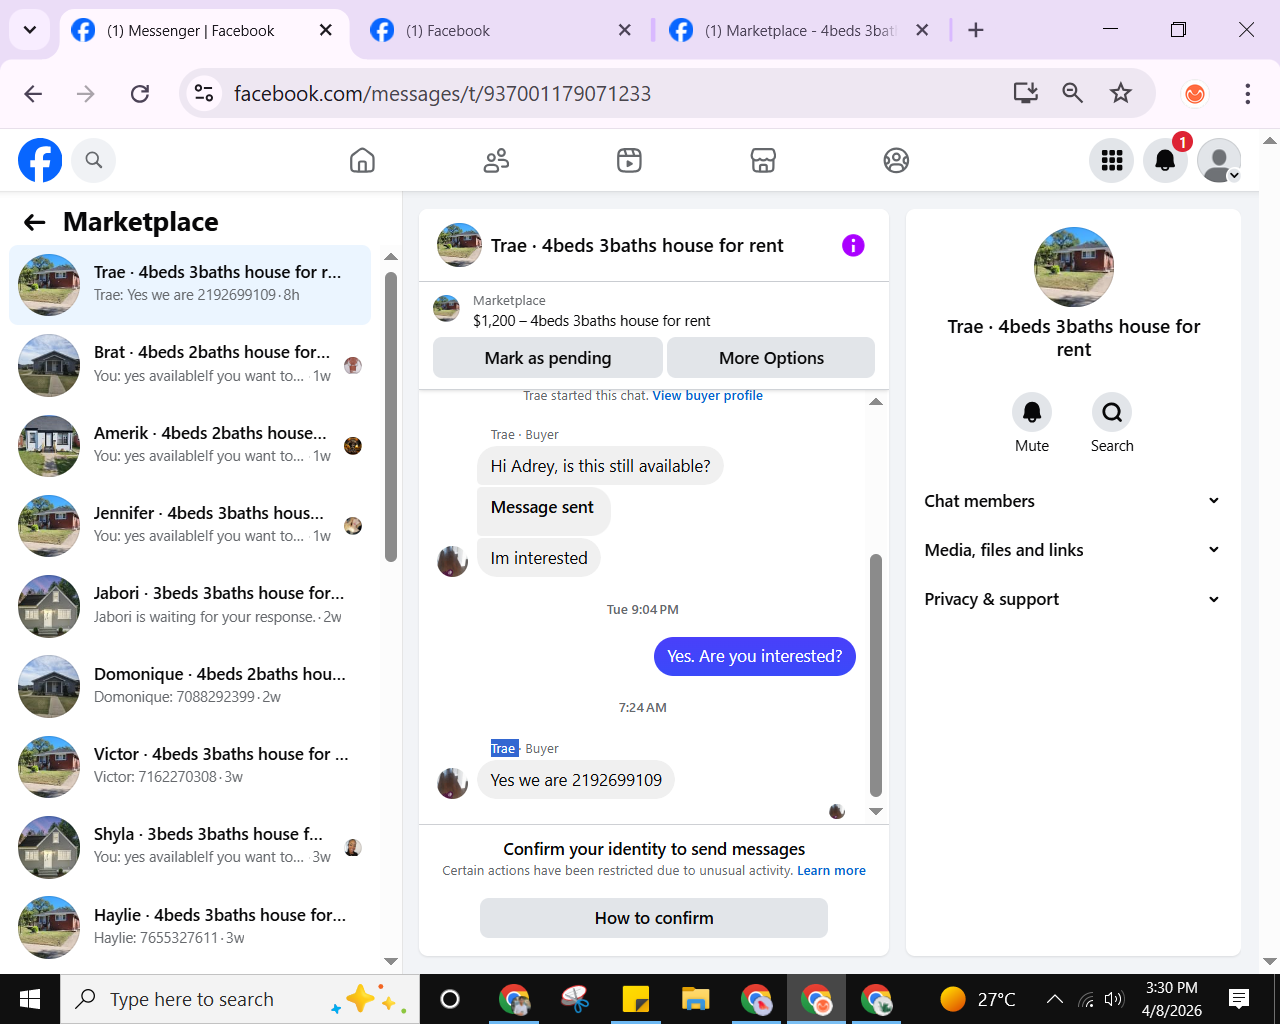Image resolution: width=1280 pixels, height=1024 pixels.
Task: Click the Facebook logo icon
Action: (40, 160)
